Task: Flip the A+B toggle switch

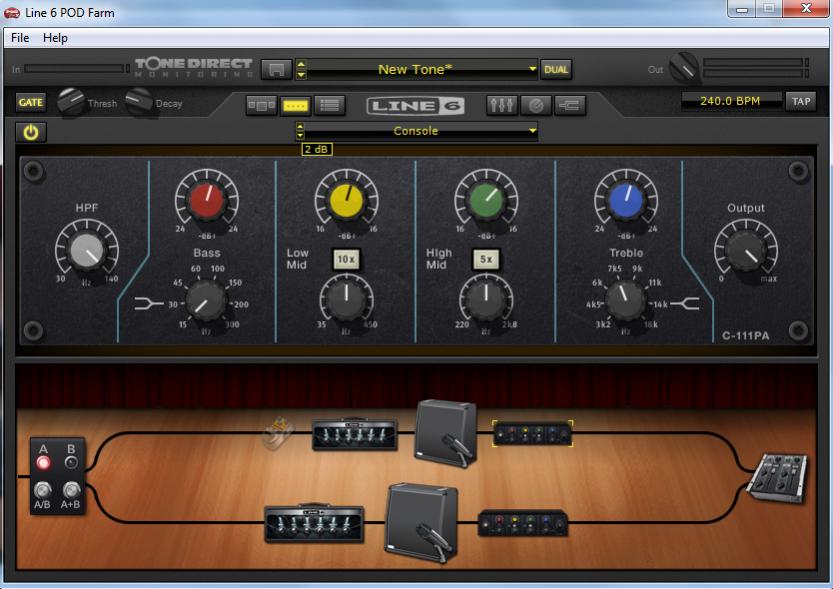Action: point(71,489)
